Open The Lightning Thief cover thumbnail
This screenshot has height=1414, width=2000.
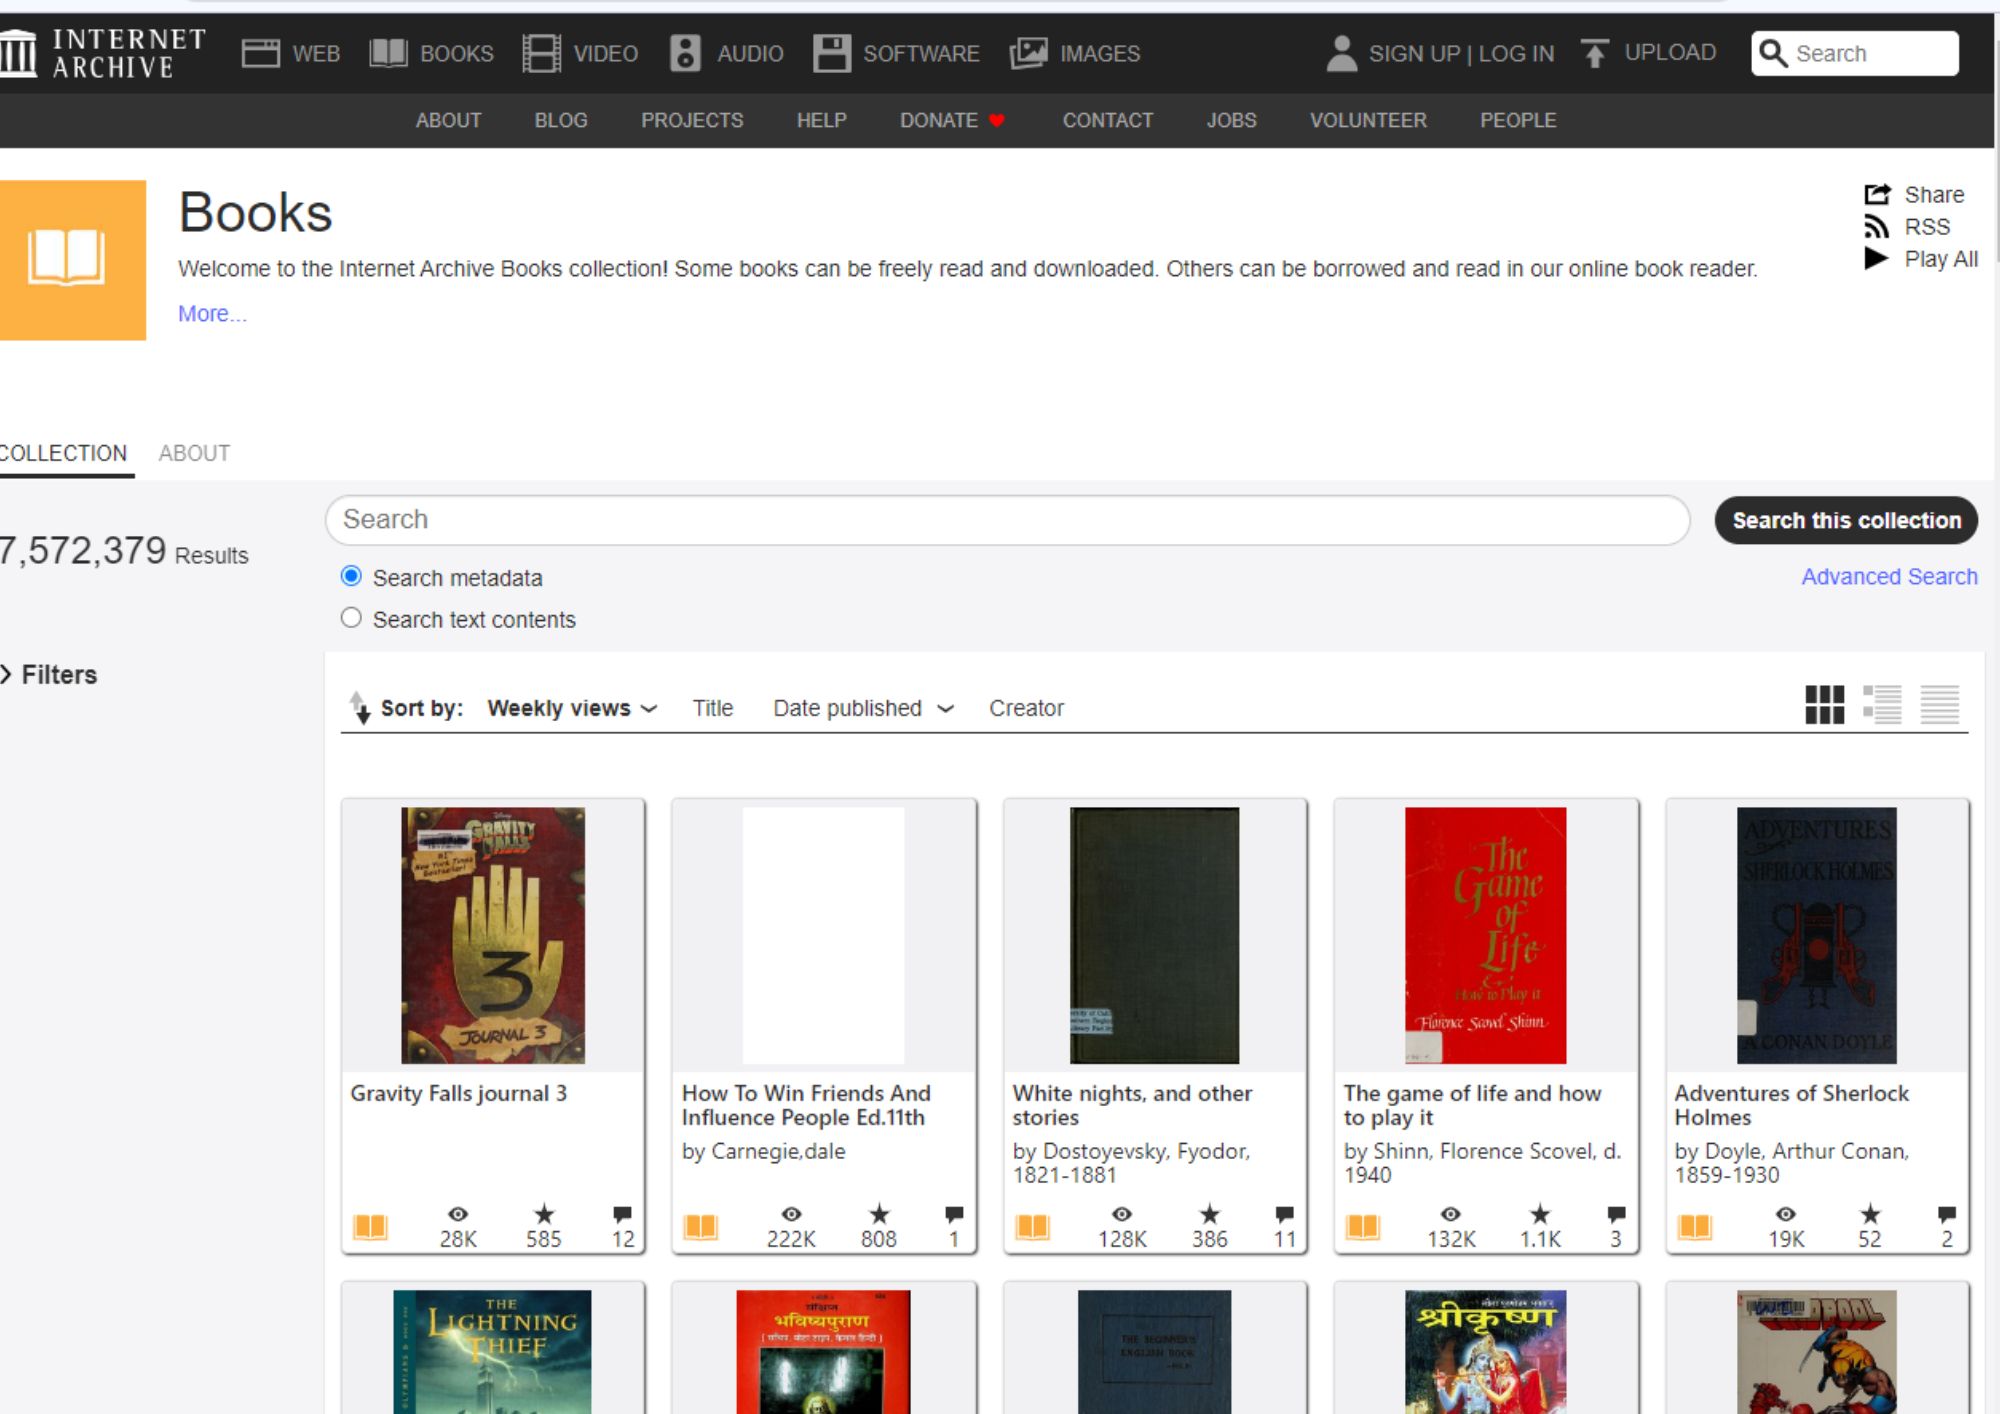tap(492, 1351)
